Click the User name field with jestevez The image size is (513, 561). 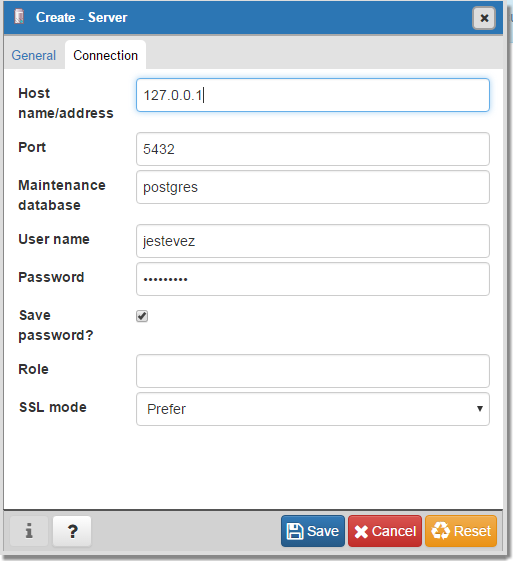[313, 241]
